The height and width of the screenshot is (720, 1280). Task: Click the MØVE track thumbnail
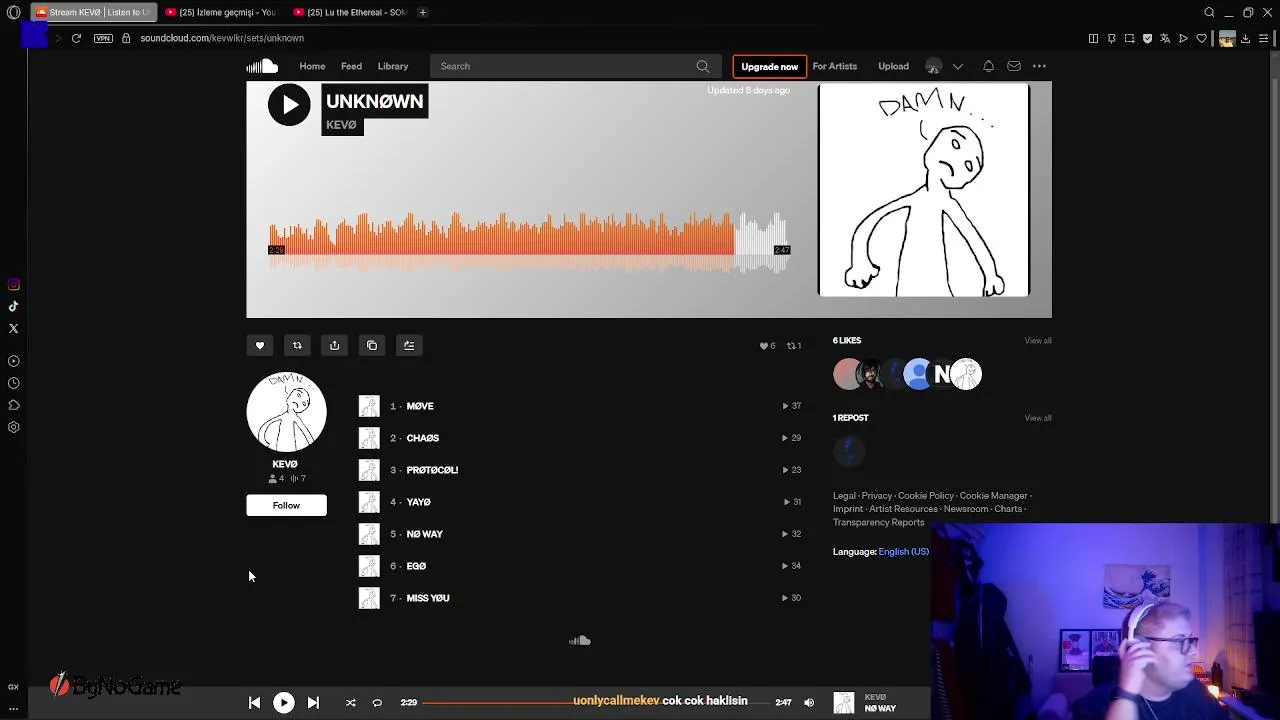(369, 406)
